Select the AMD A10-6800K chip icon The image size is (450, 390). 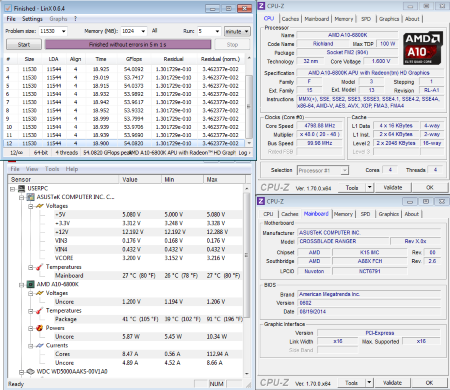tap(30, 284)
